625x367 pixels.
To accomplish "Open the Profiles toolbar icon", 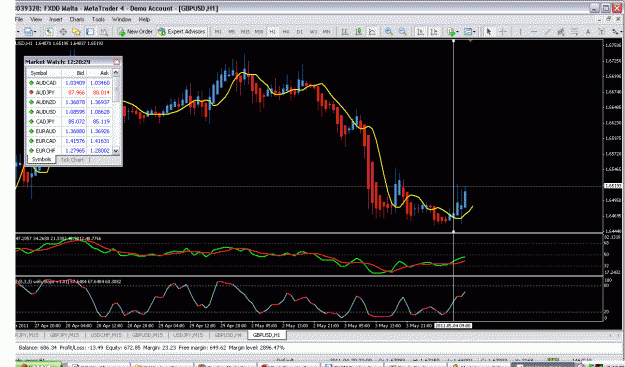I will (x=28, y=31).
